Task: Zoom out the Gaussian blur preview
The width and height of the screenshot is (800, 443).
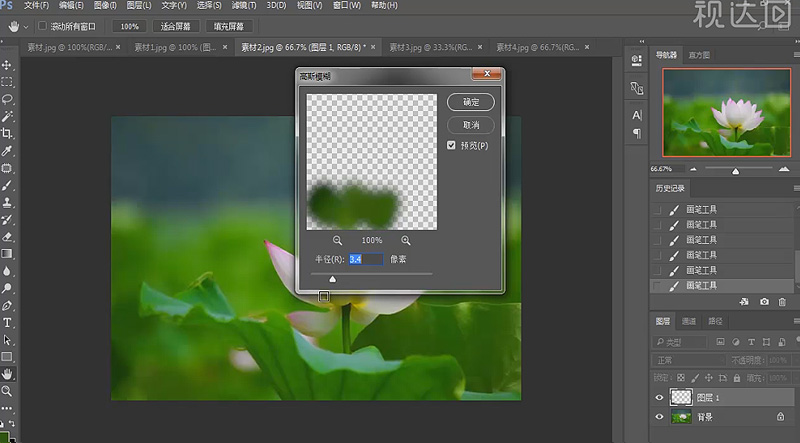Action: (337, 240)
